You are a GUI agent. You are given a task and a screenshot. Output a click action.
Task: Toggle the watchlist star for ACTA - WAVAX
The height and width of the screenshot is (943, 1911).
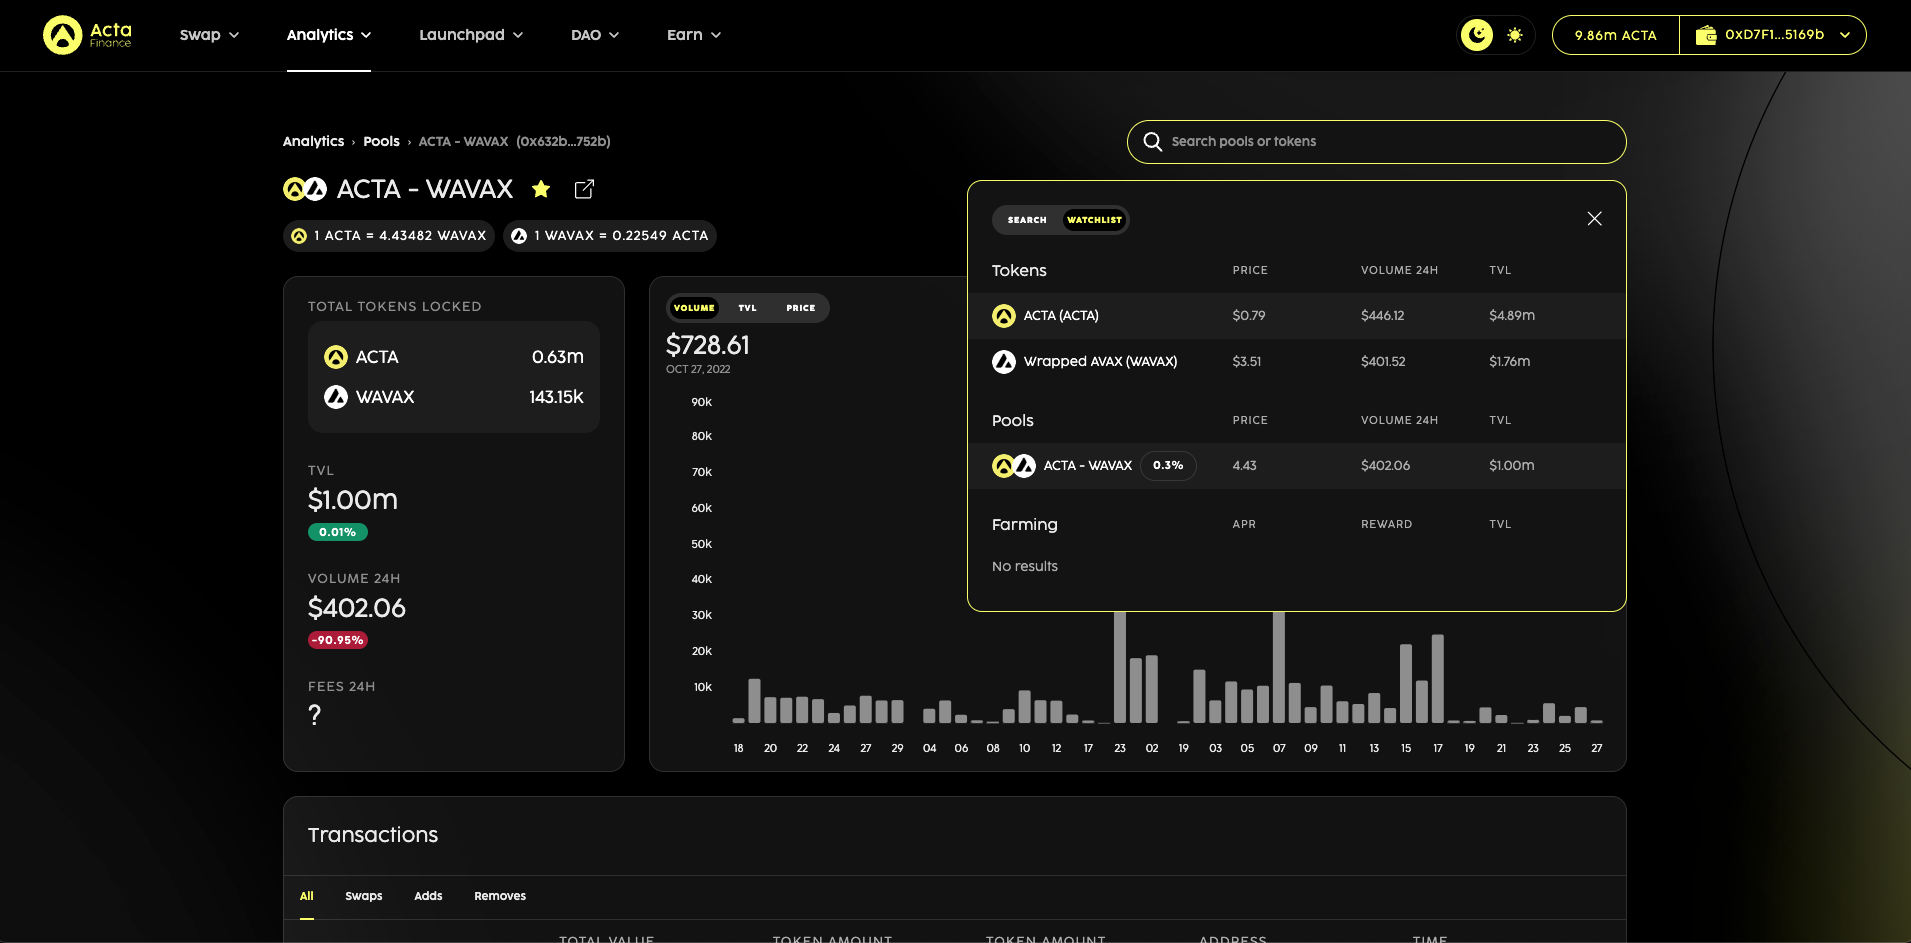[541, 189]
